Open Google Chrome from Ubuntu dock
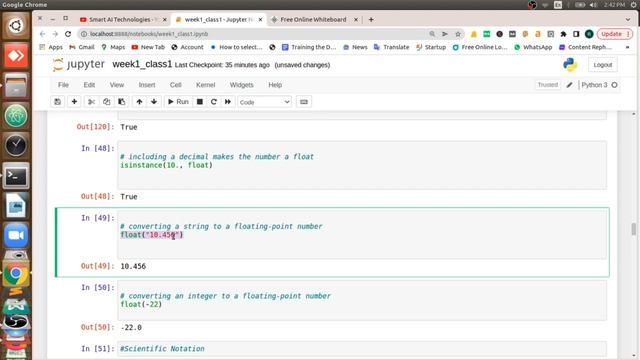 16,273
